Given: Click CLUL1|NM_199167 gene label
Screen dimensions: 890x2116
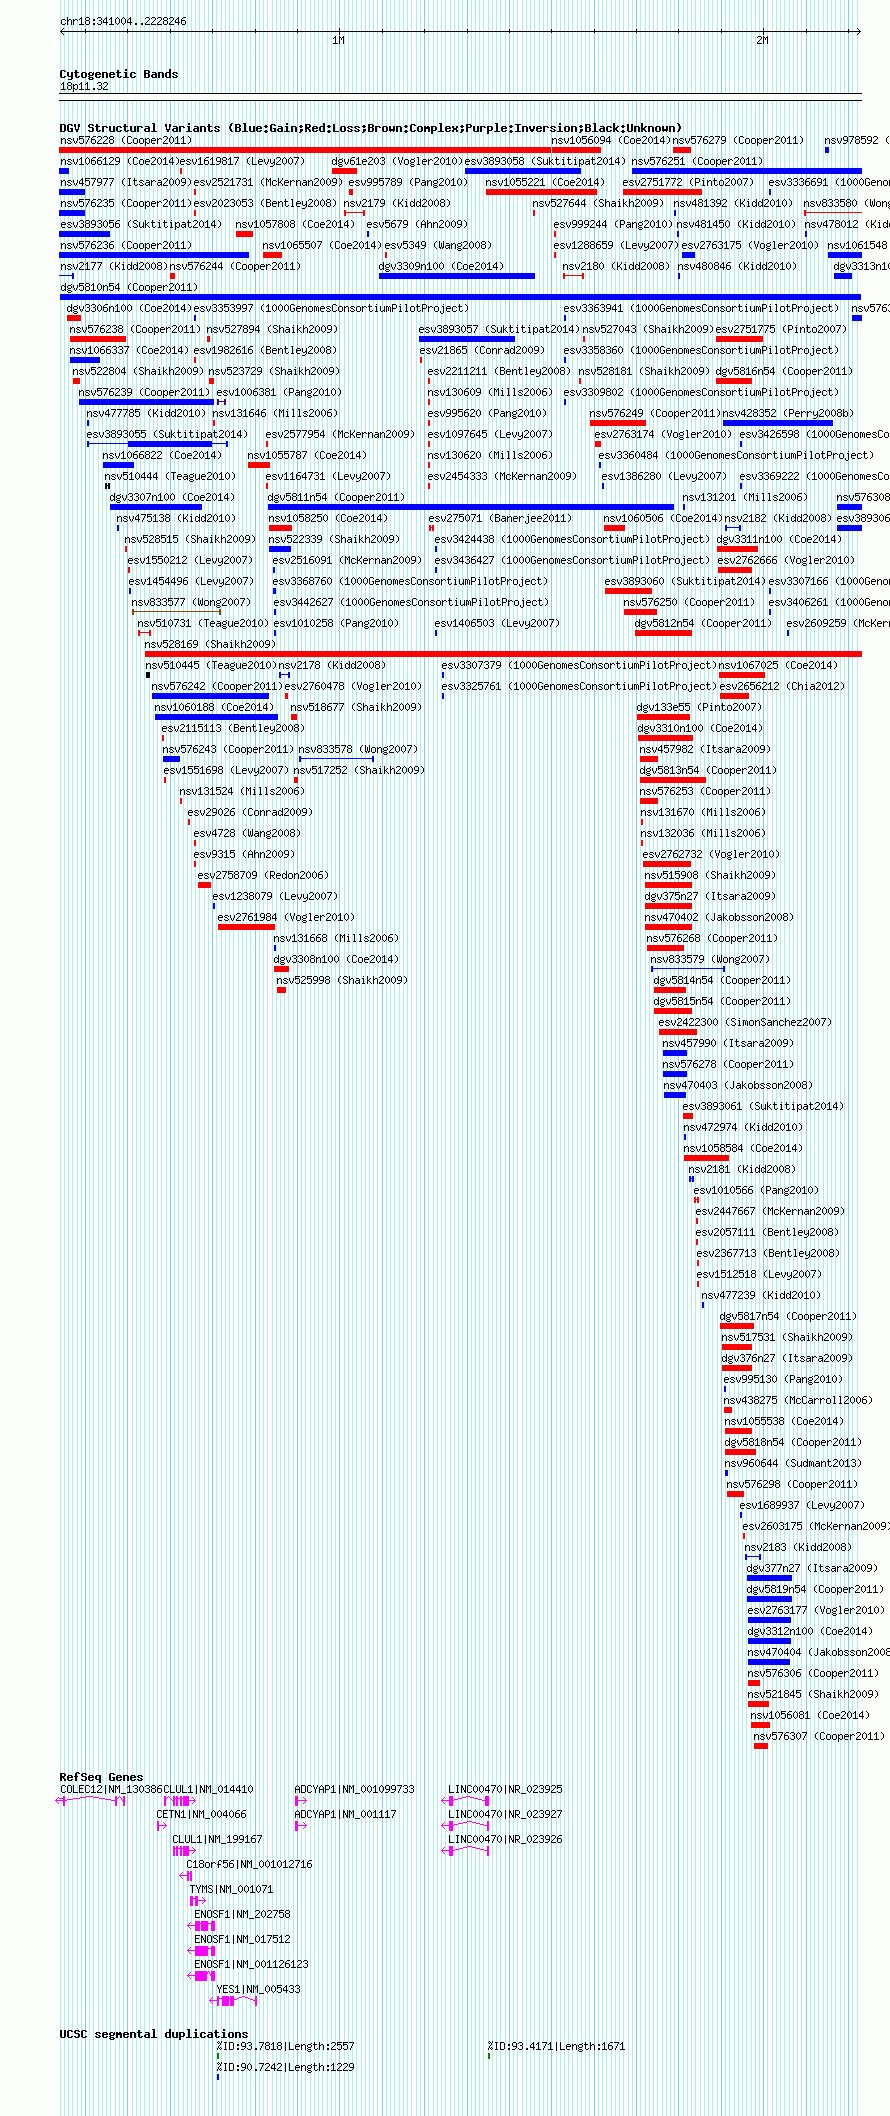Looking at the screenshot, I should [x=217, y=1839].
